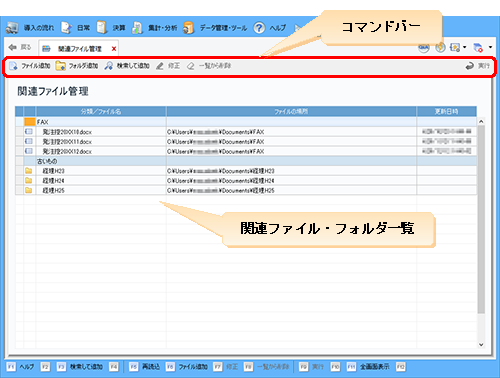Viewport: 500px width, 378px height.
Task: Open the ヘルプ question mark icon
Action: pos(259,28)
